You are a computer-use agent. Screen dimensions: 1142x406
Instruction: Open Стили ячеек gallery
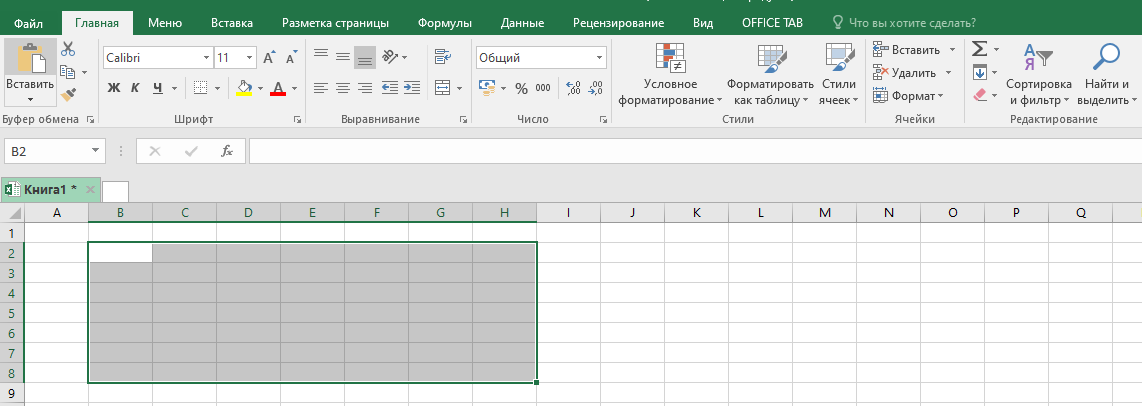[838, 73]
